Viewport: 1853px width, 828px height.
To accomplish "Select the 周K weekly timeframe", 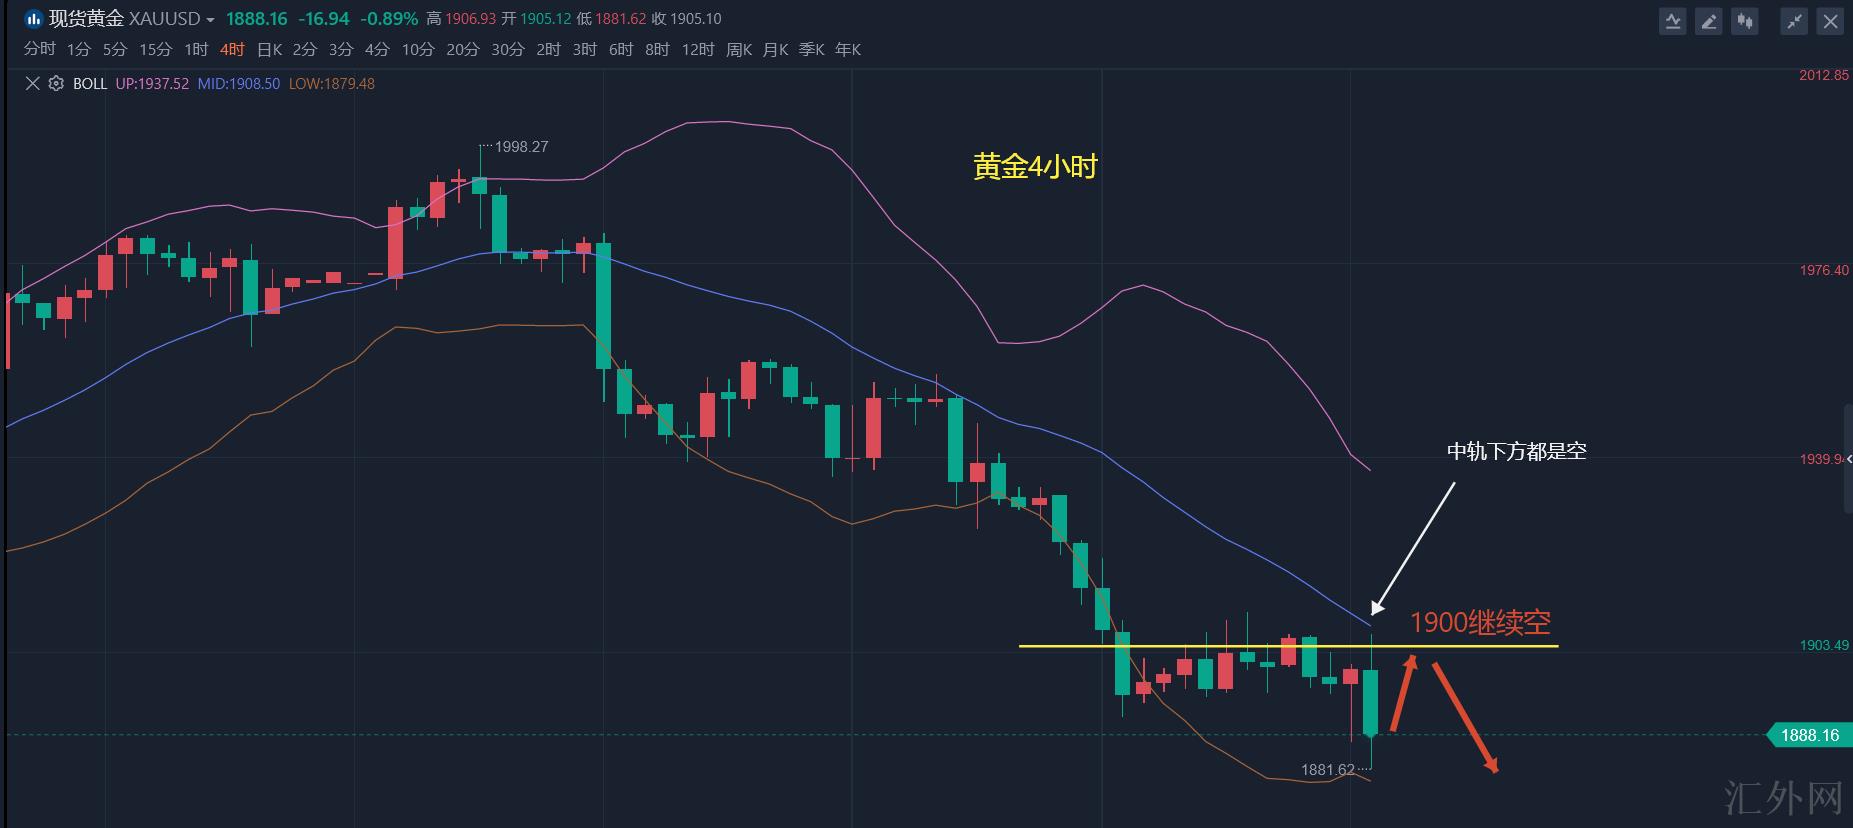I will coord(739,50).
